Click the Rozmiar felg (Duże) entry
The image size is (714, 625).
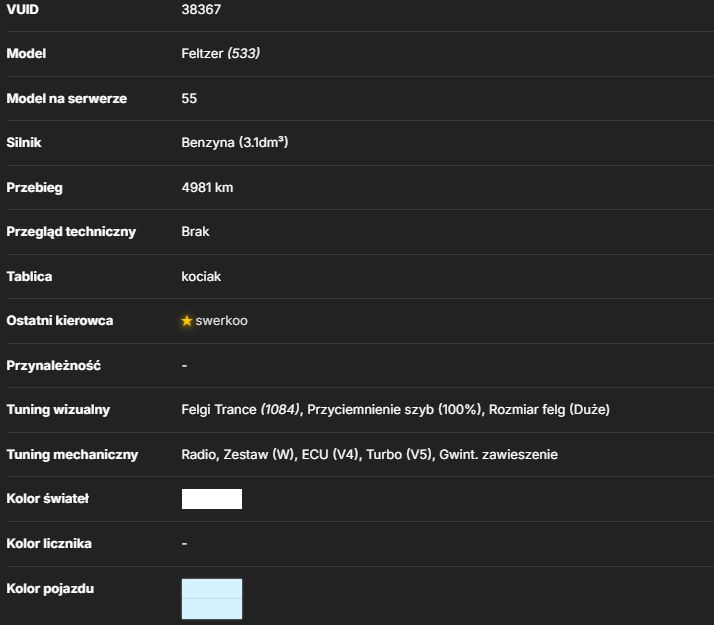tap(549, 410)
